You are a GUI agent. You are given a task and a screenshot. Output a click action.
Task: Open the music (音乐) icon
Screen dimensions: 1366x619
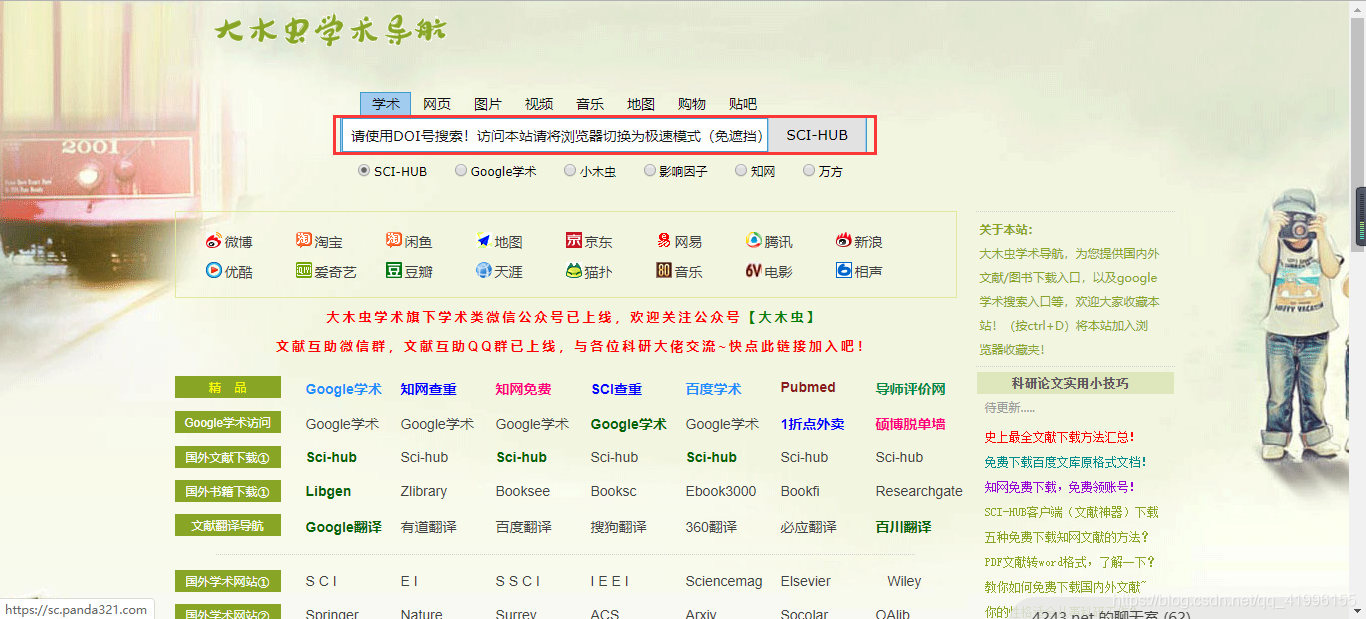(664, 270)
